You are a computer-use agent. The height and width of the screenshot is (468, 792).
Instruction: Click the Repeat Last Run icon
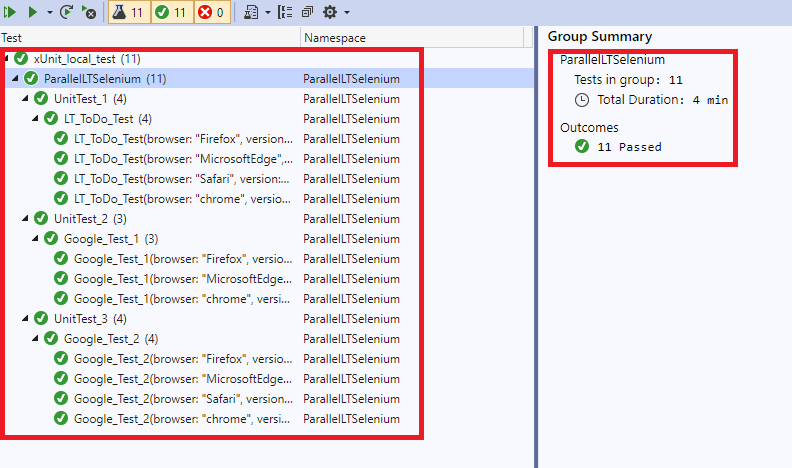click(x=67, y=12)
